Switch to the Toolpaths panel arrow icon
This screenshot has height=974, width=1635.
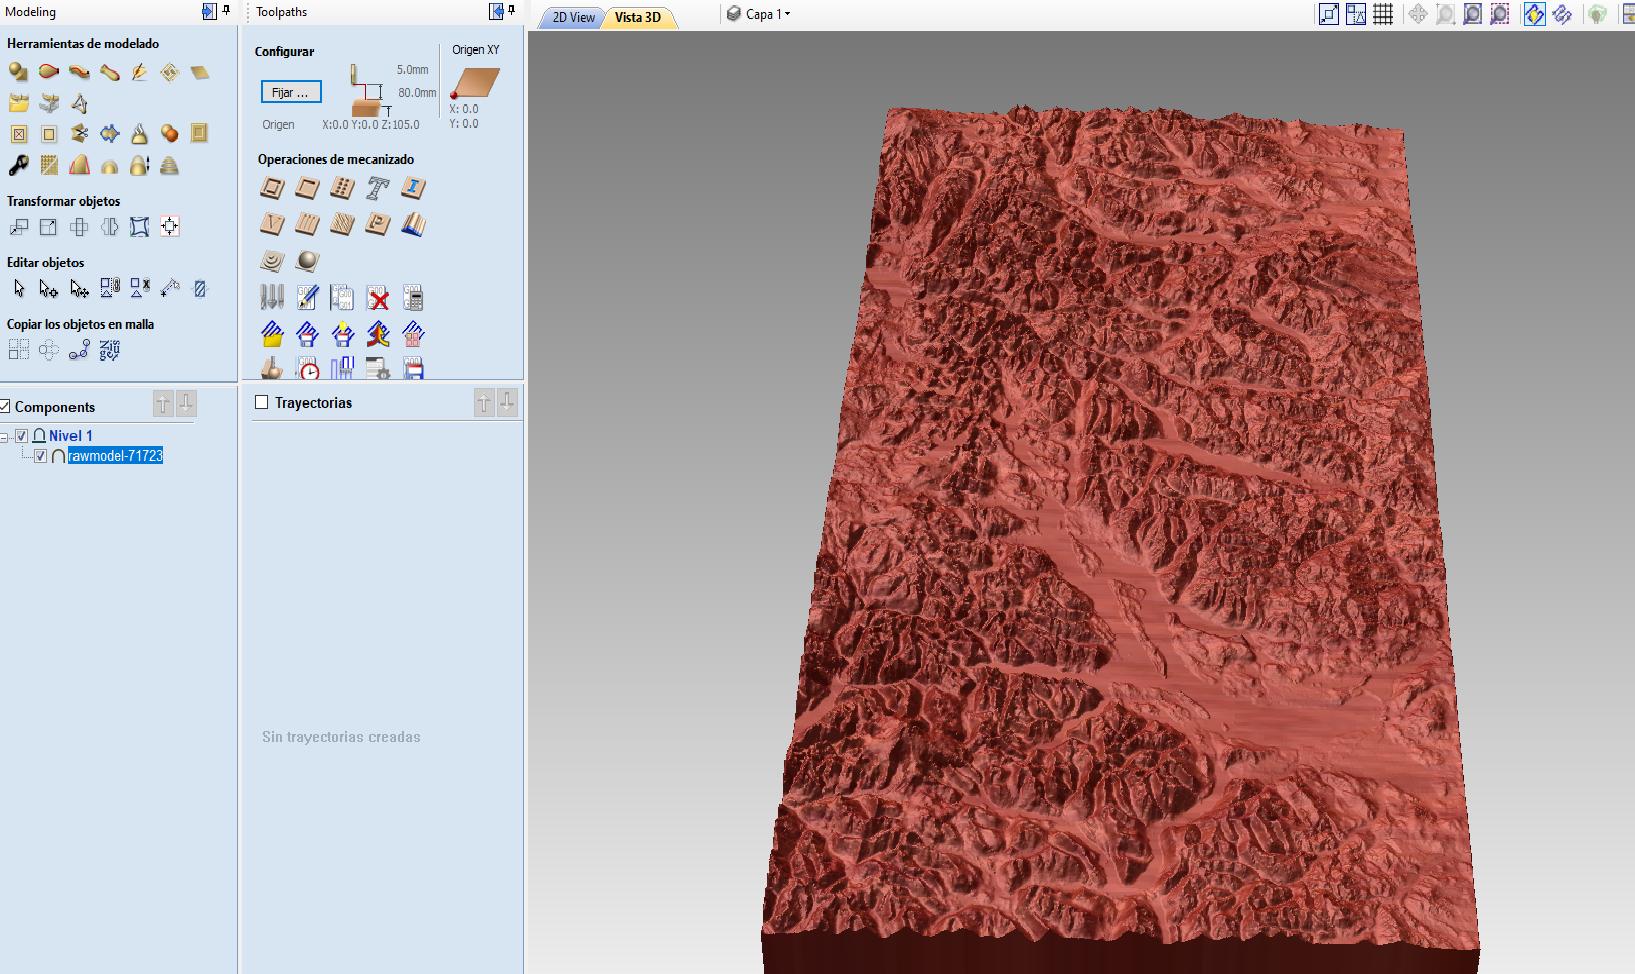[495, 11]
